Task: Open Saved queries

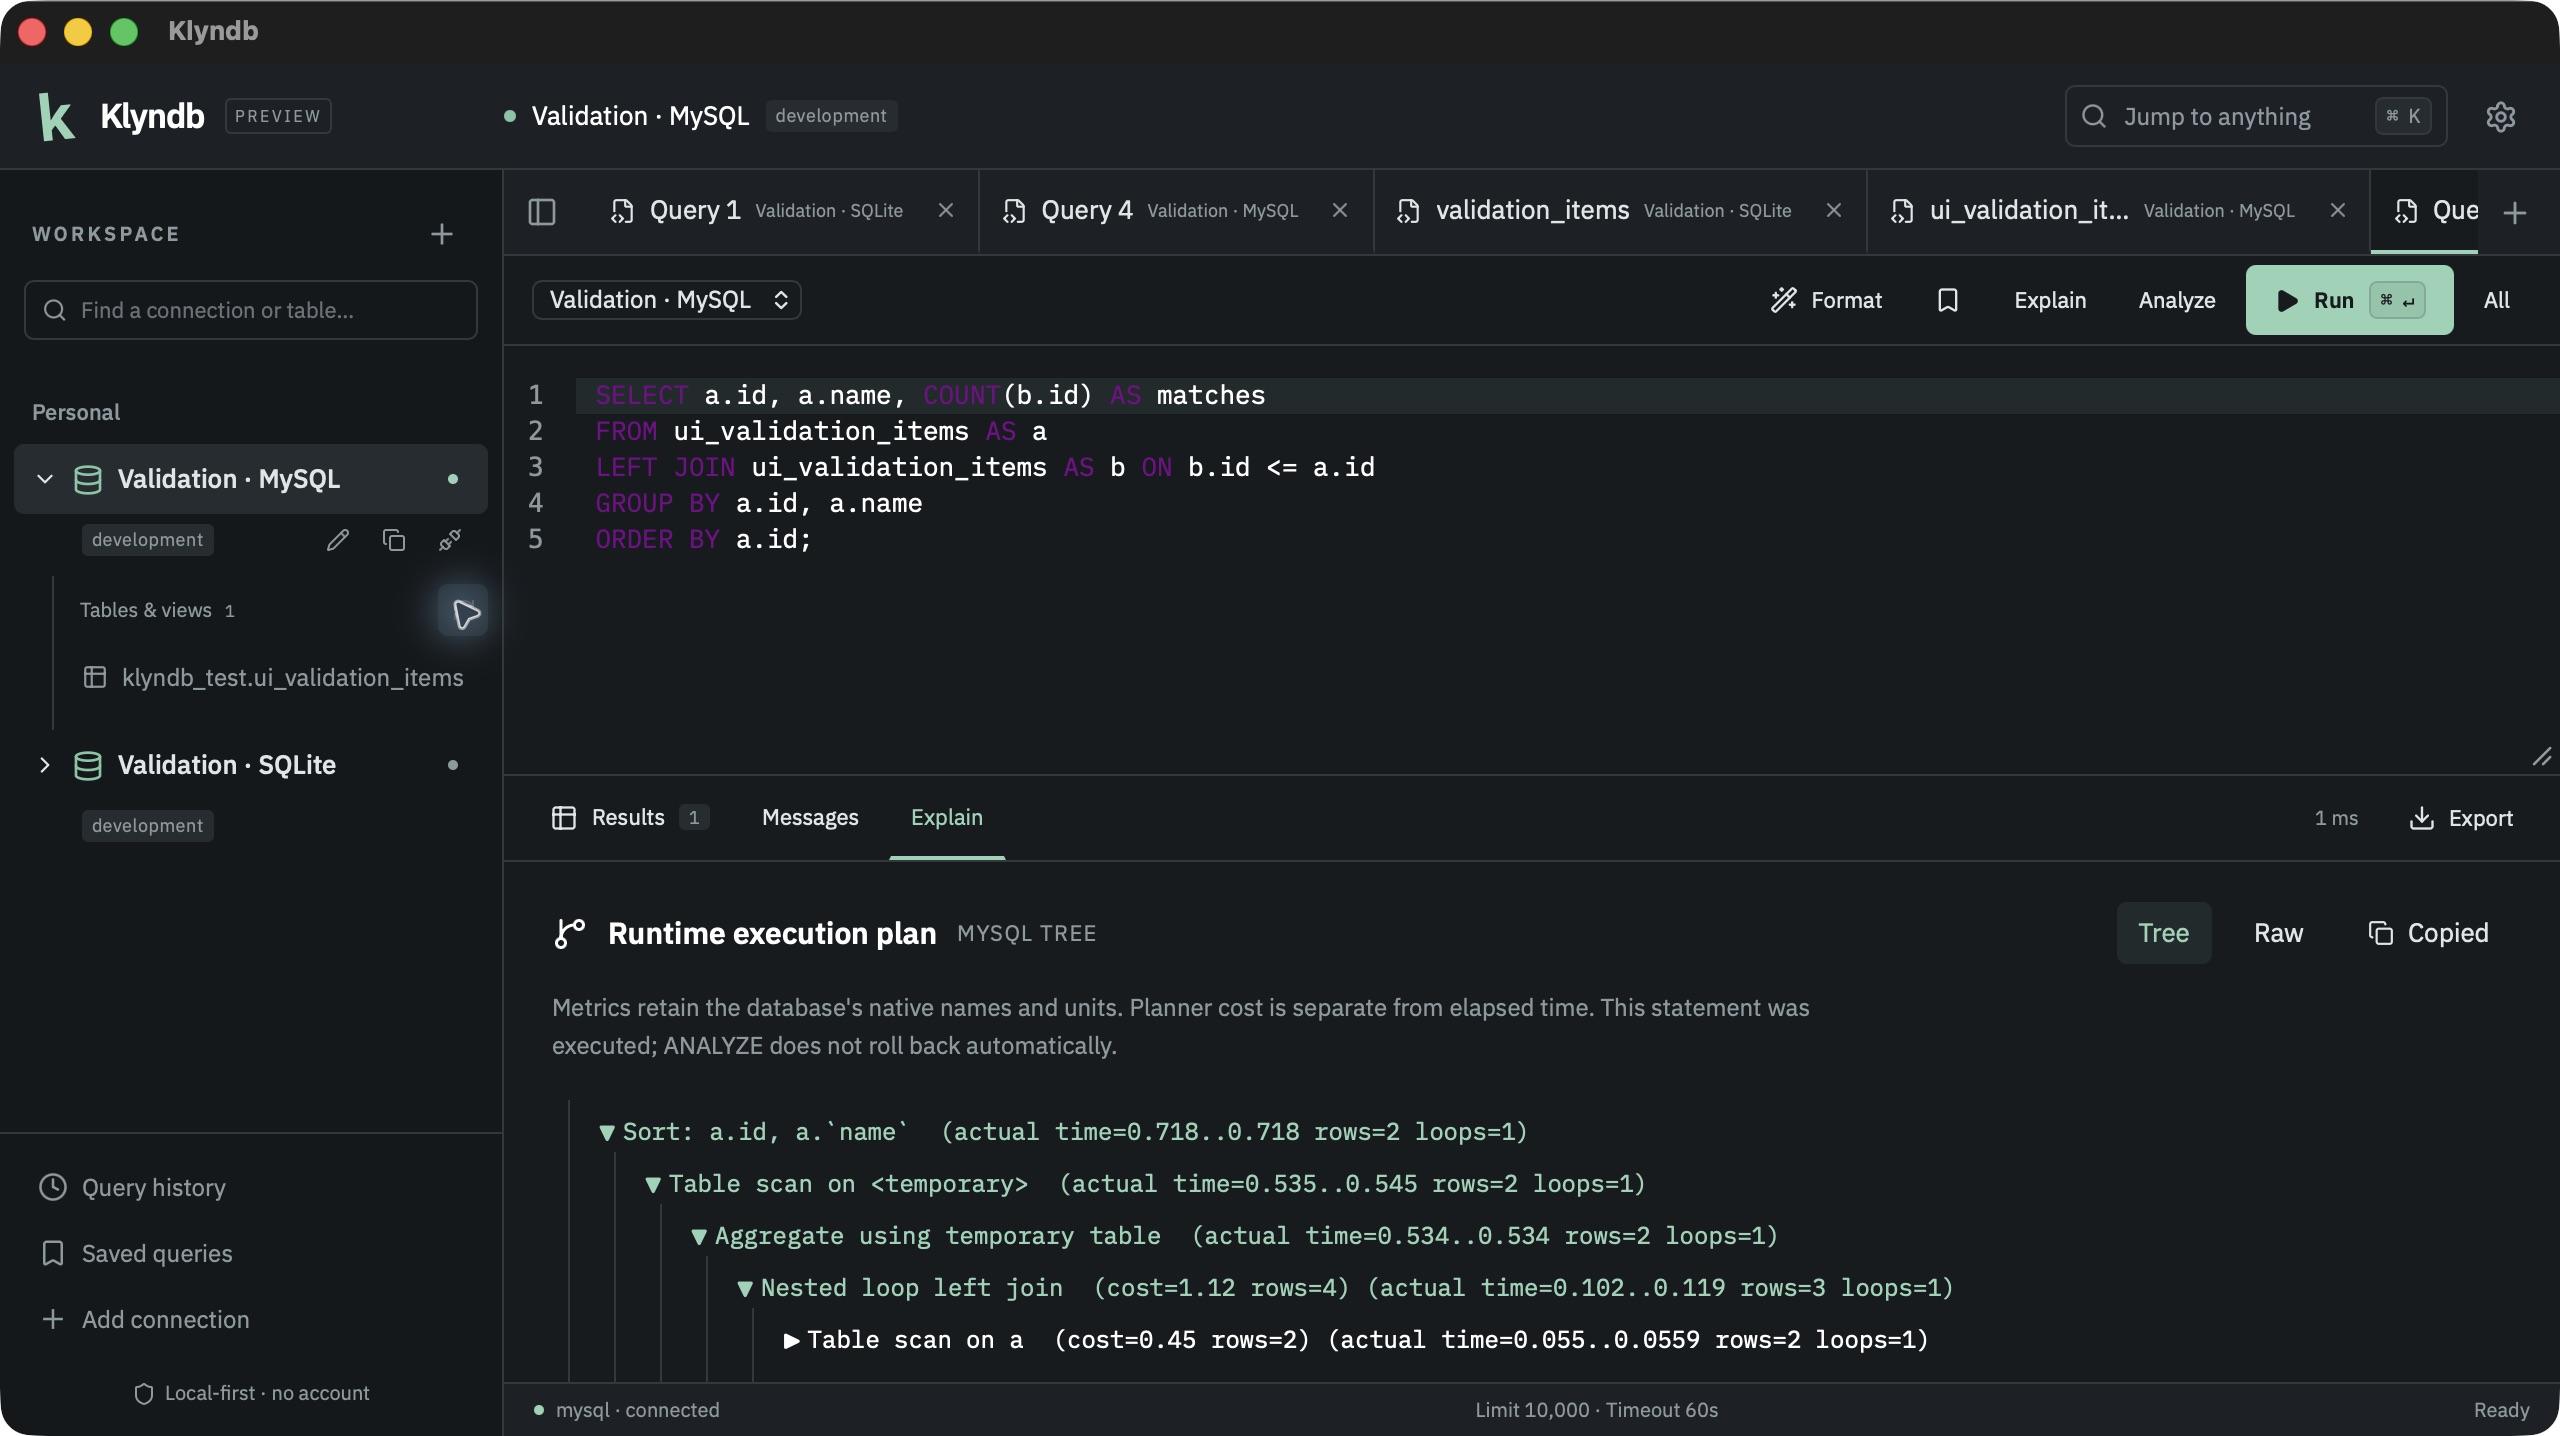Action: (136, 1254)
